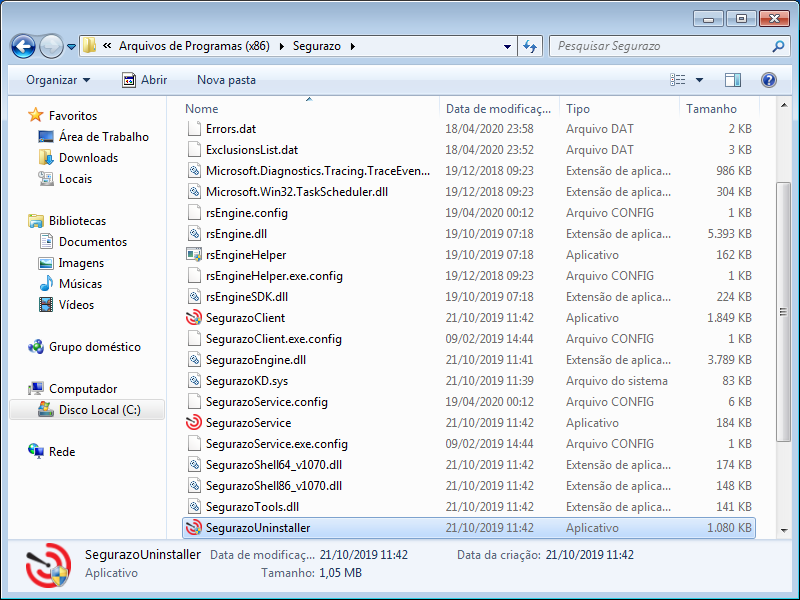This screenshot has width=800, height=600.
Task: Select Grupo doméstico in sidebar
Action: (95, 347)
